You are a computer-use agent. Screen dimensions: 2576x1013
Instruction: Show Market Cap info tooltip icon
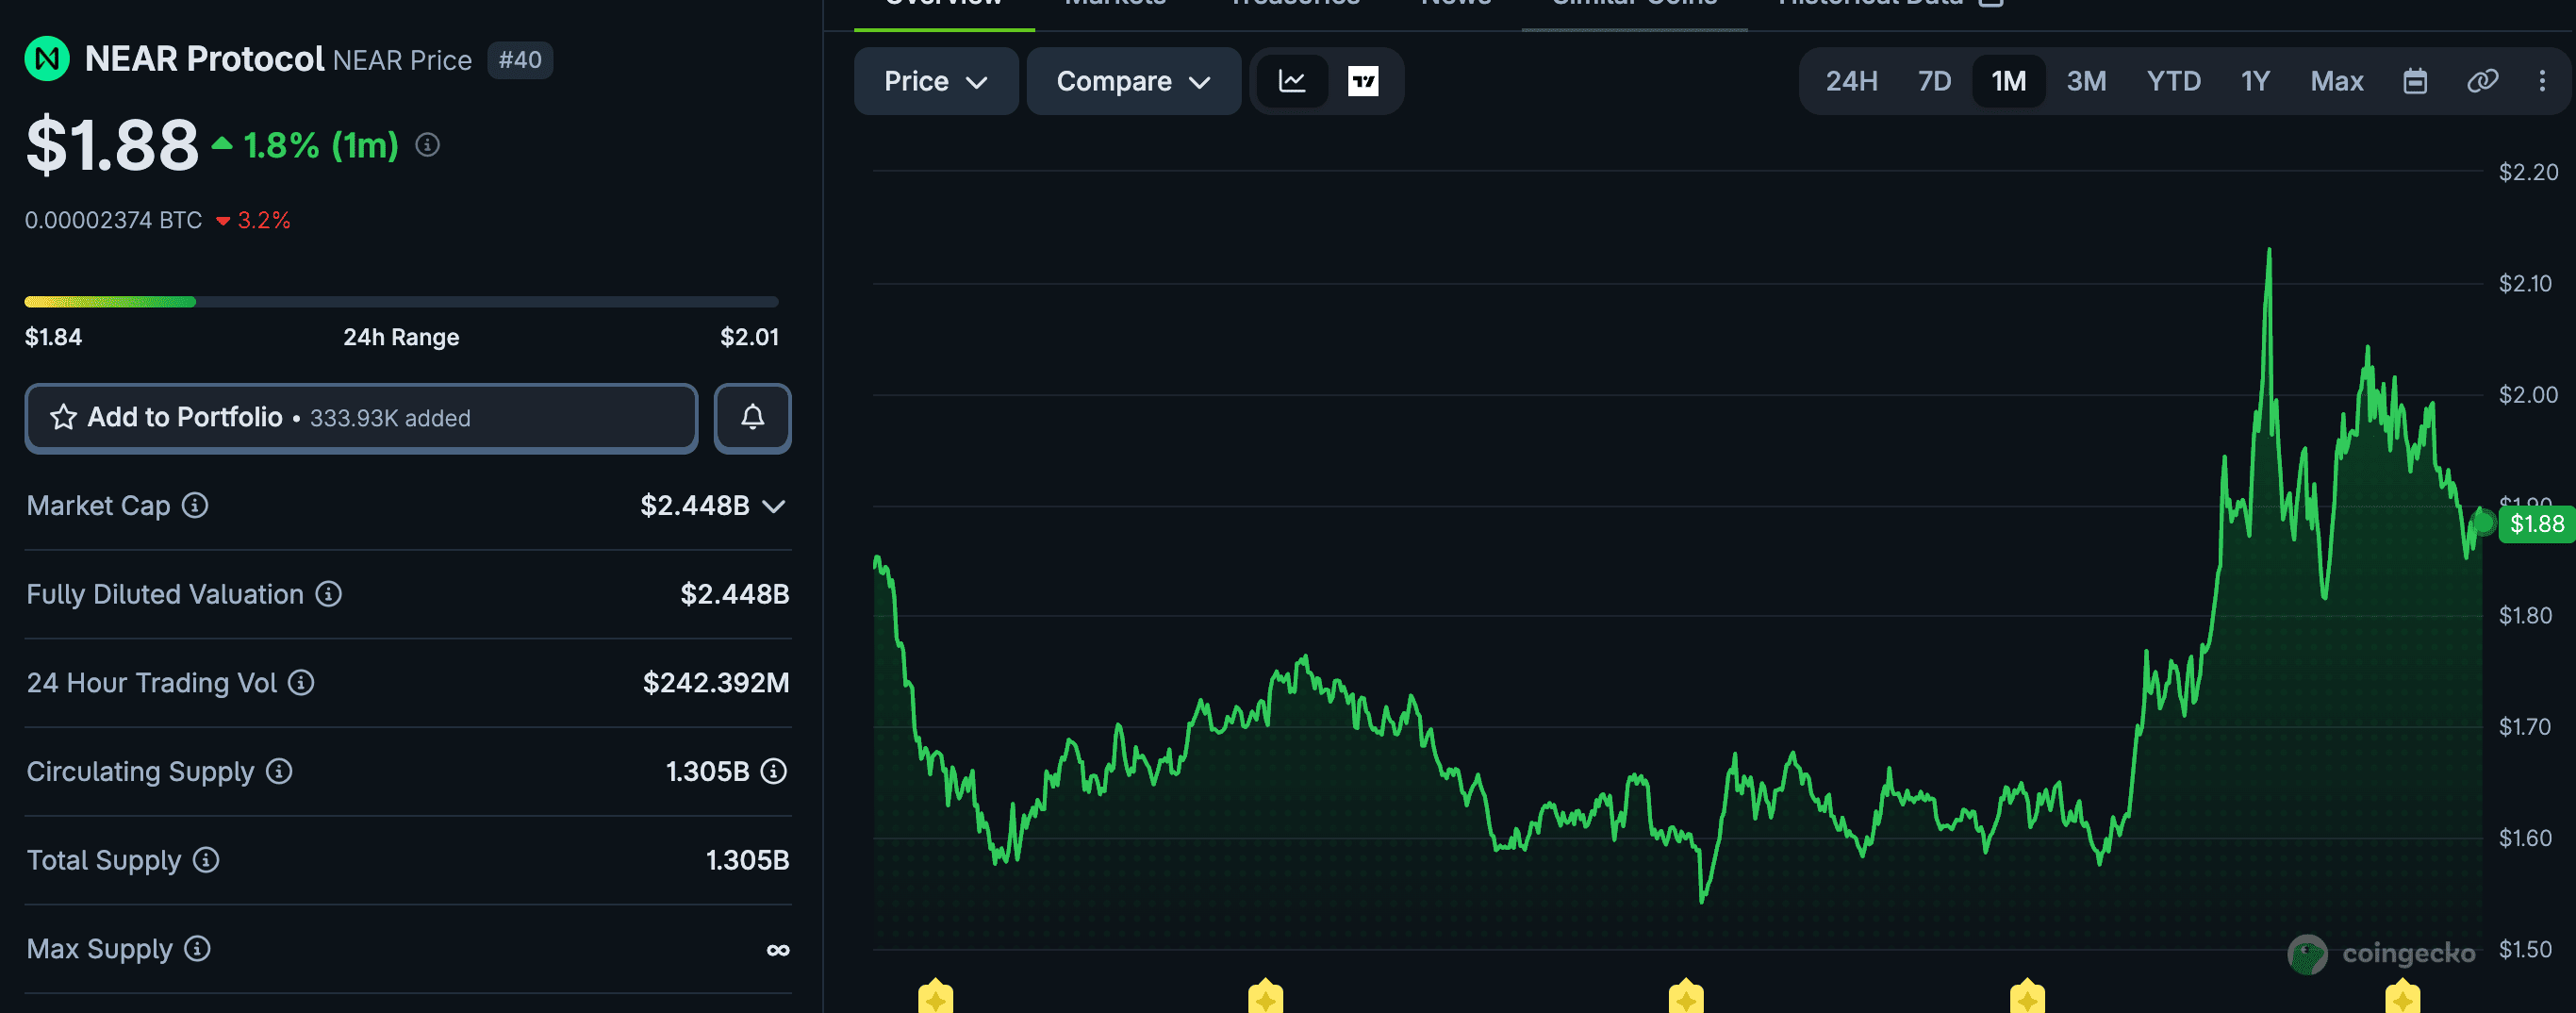coord(195,506)
